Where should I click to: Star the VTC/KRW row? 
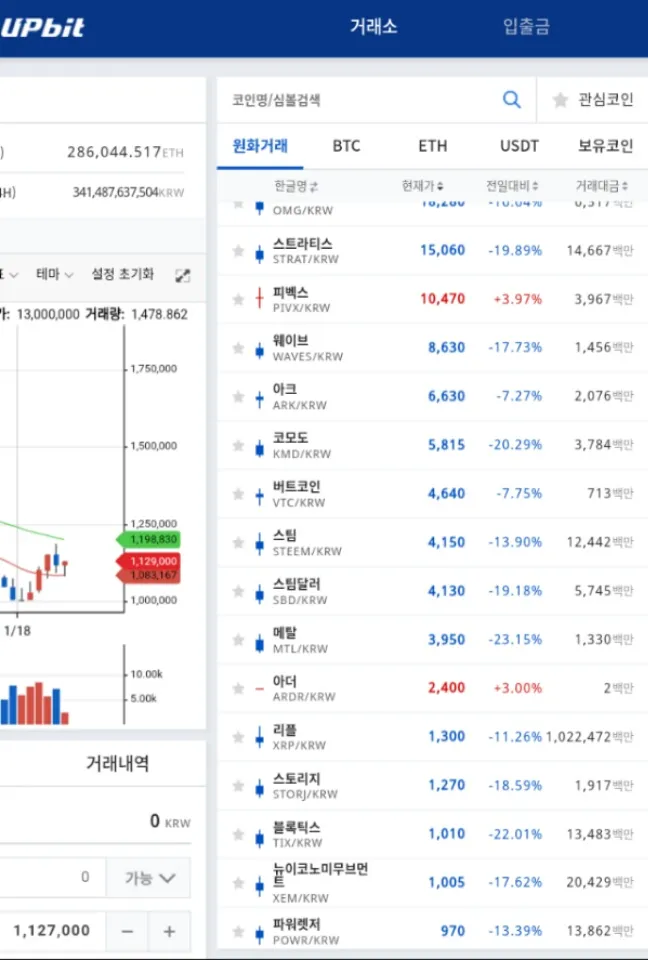238,494
